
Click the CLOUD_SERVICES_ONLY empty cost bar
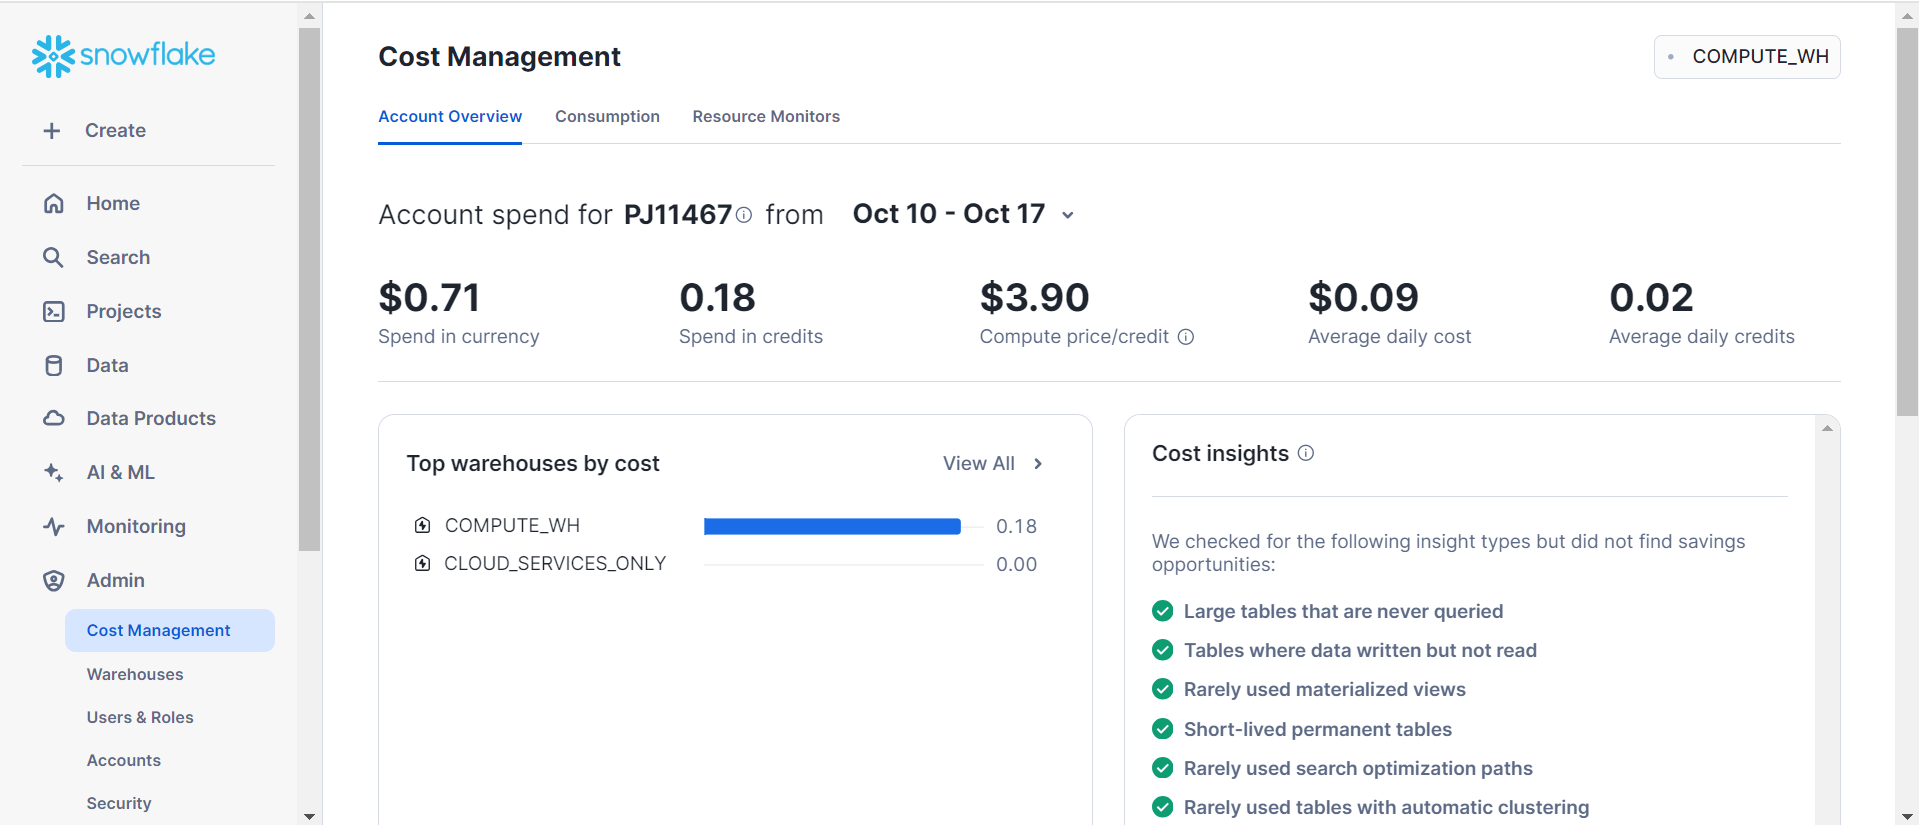pyautogui.click(x=843, y=565)
